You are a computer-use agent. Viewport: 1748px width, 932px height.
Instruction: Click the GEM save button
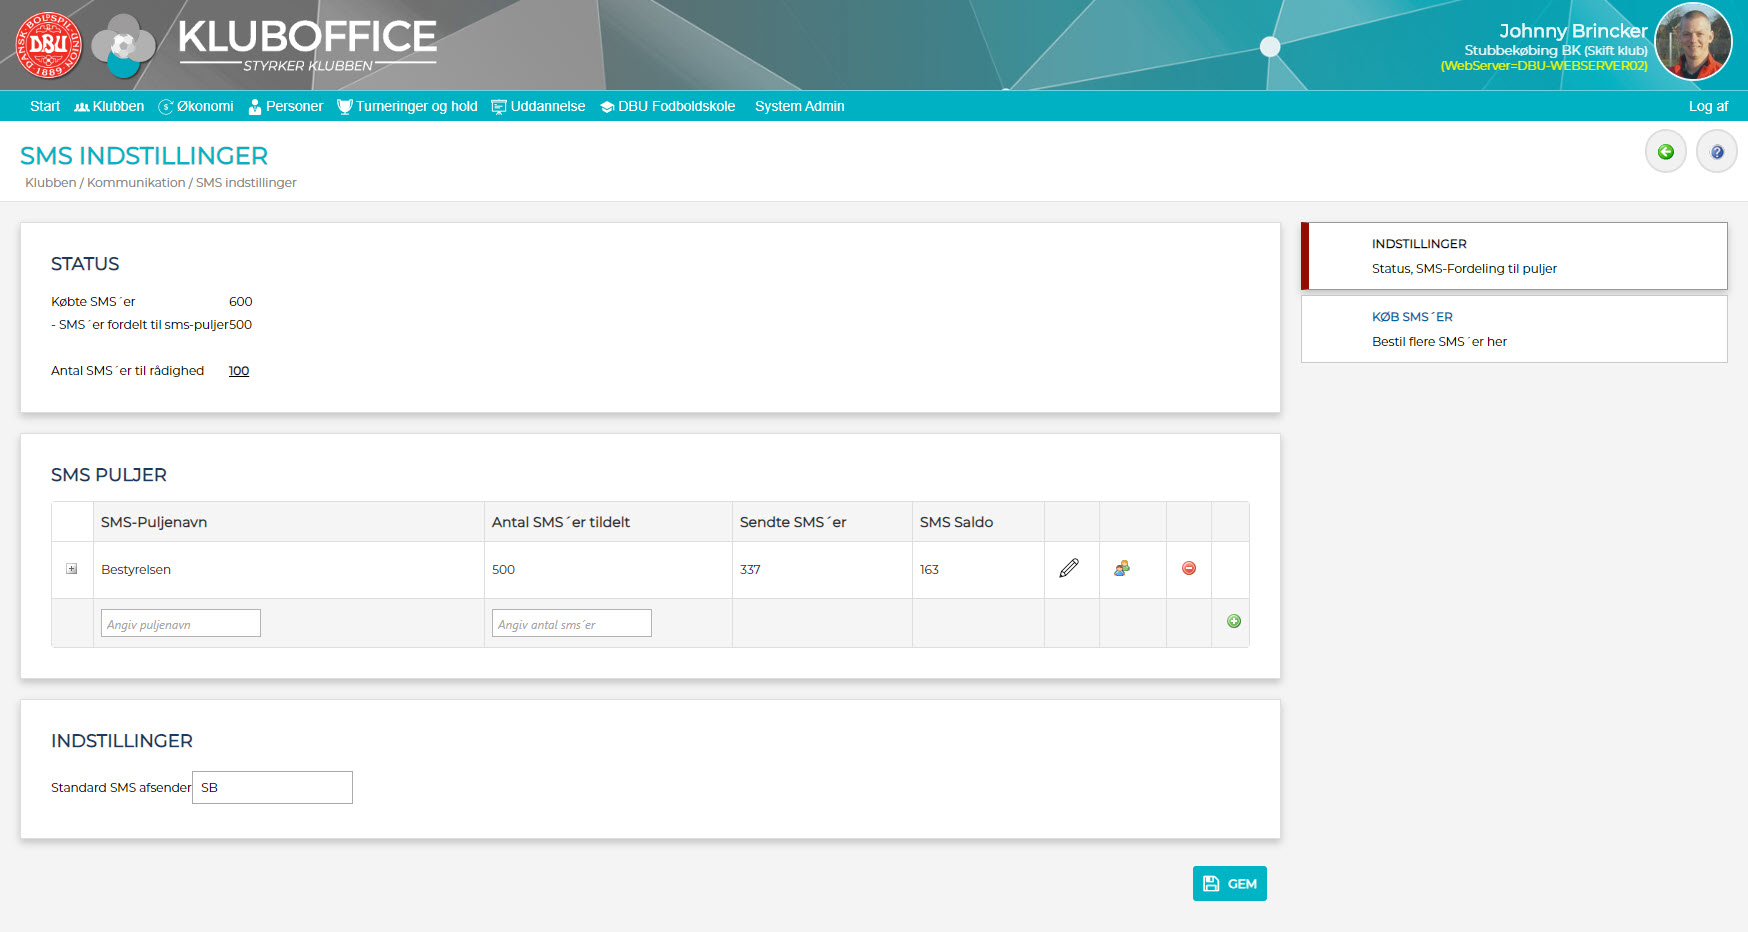coord(1229,883)
